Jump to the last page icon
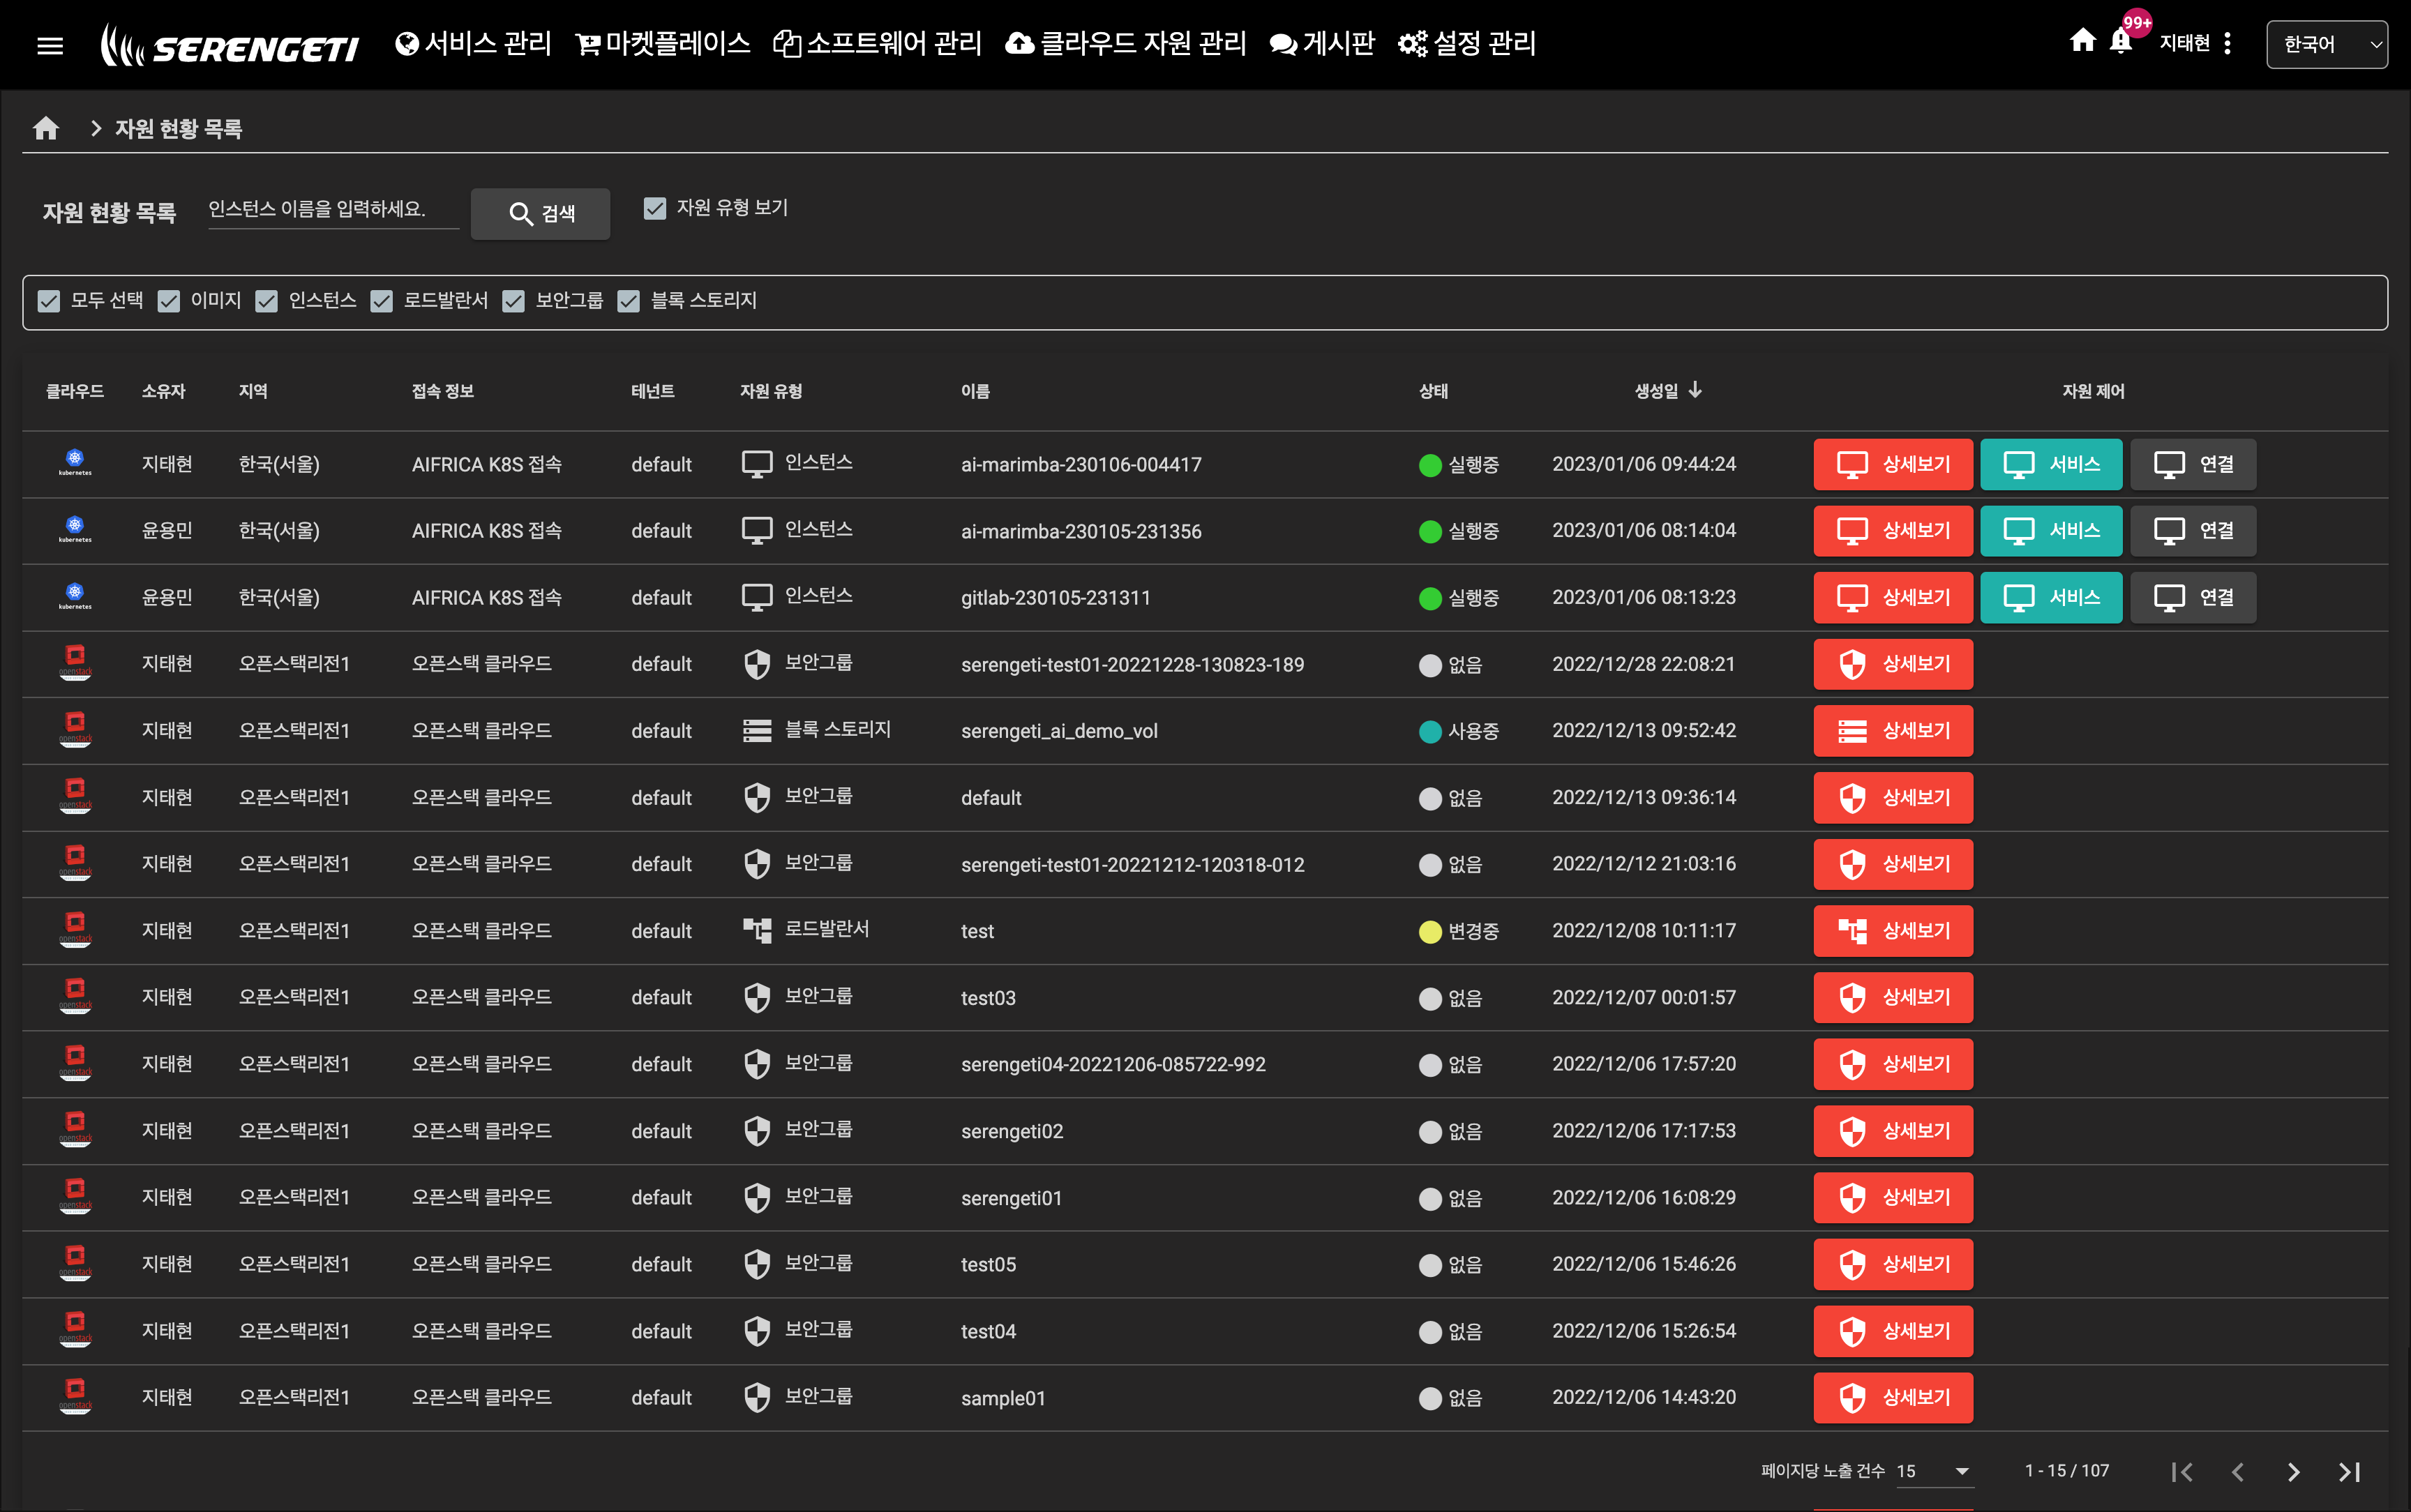 click(x=2350, y=1472)
